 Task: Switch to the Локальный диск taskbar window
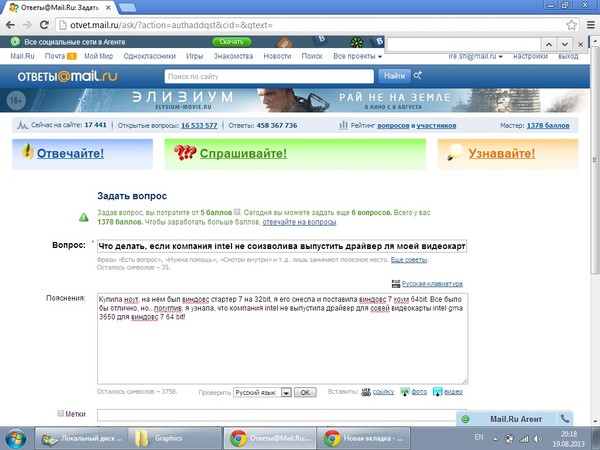(x=81, y=438)
